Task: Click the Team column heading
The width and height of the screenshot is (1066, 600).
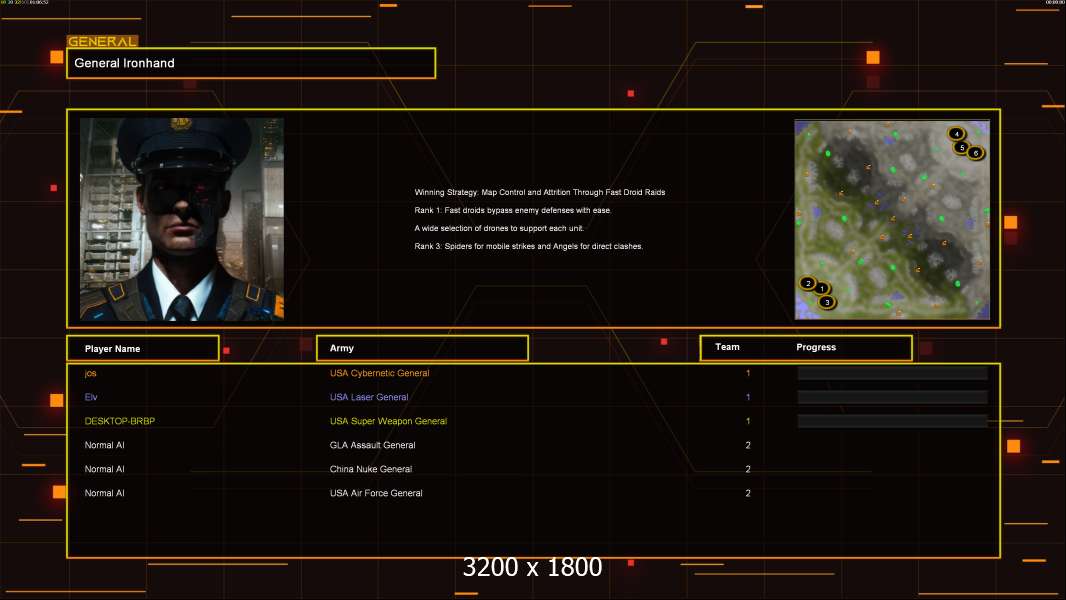Action: (x=727, y=347)
